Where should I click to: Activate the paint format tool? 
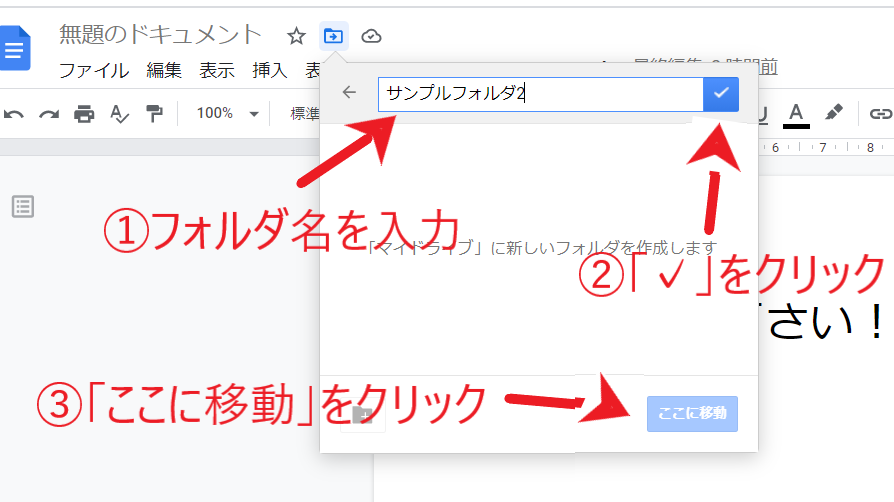coord(155,114)
